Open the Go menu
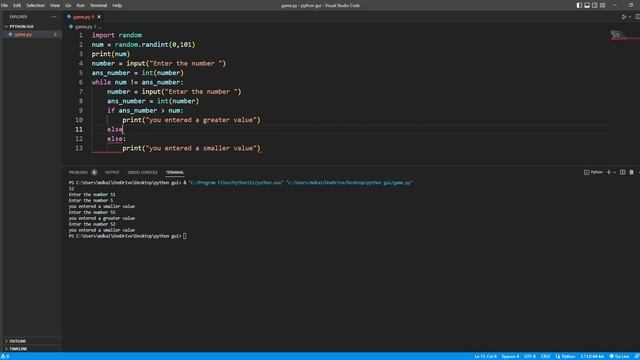The height and width of the screenshot is (360, 640). point(68,5)
